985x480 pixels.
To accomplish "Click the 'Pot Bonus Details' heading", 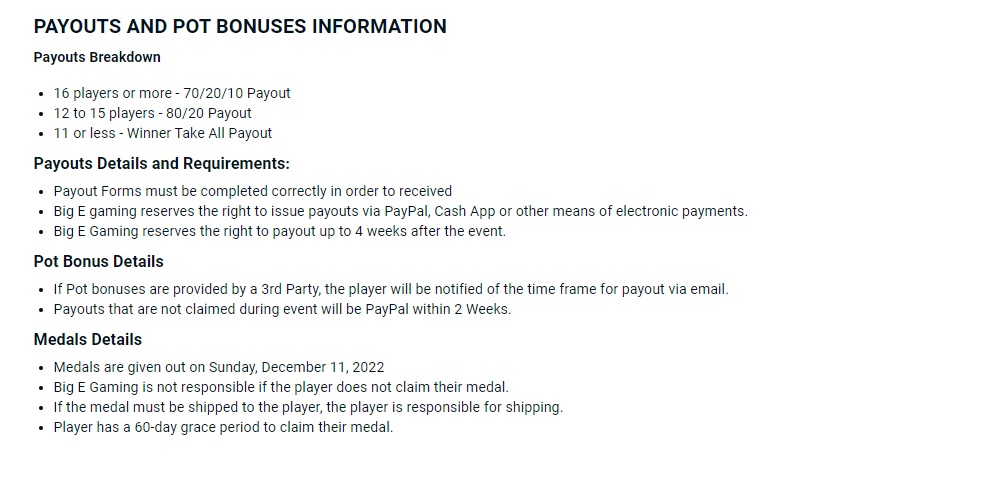I will click(x=98, y=261).
